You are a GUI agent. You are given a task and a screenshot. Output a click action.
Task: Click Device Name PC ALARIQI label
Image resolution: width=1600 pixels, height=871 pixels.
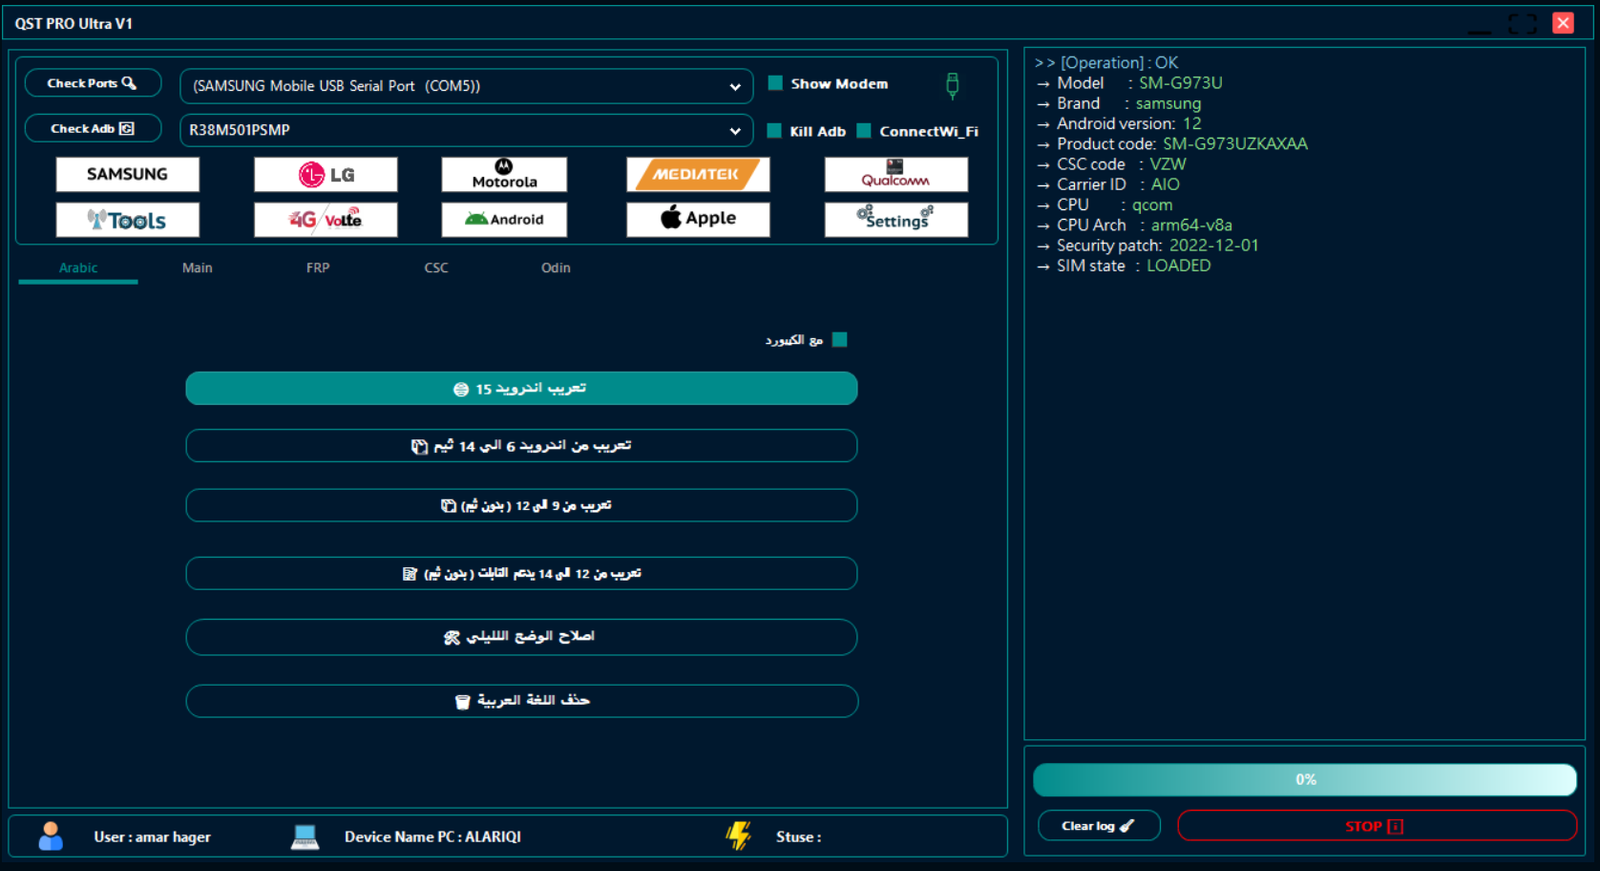click(433, 837)
